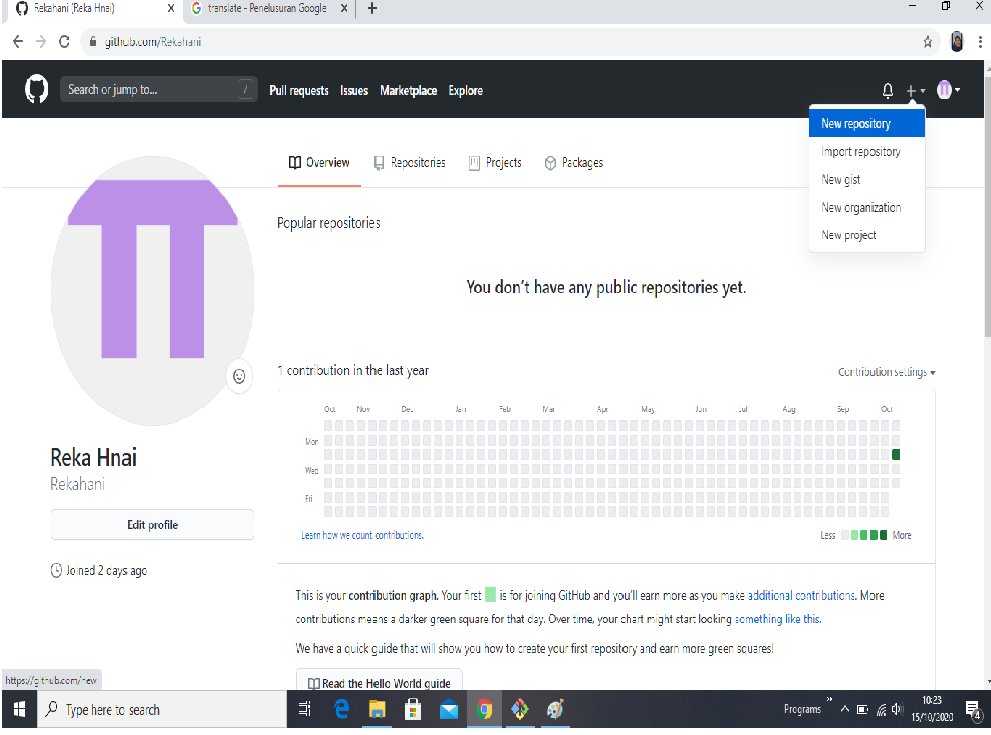The image size is (991, 735).
Task: Click the browser forward arrow
Action: [41, 42]
